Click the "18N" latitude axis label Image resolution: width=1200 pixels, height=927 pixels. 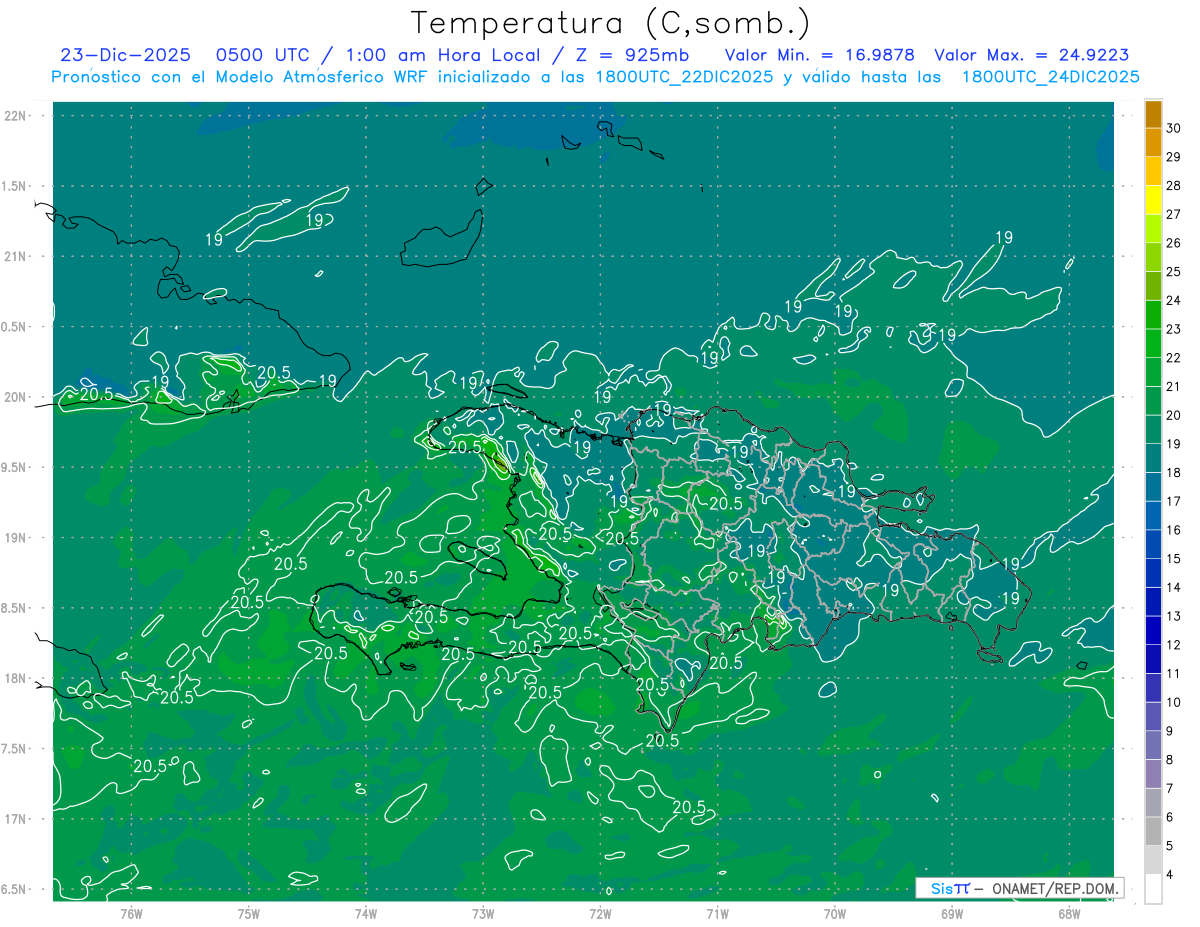15,678
